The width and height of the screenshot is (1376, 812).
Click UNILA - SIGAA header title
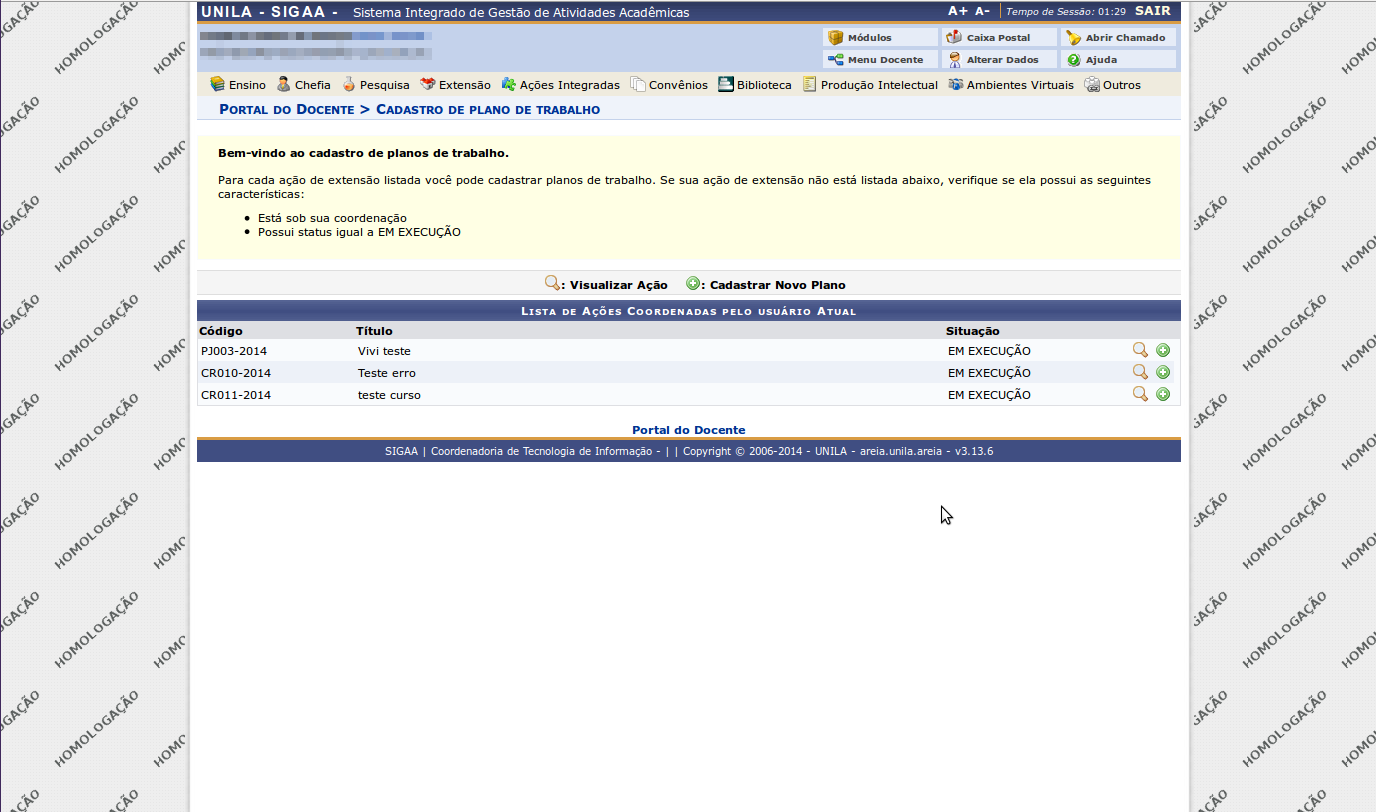[268, 12]
